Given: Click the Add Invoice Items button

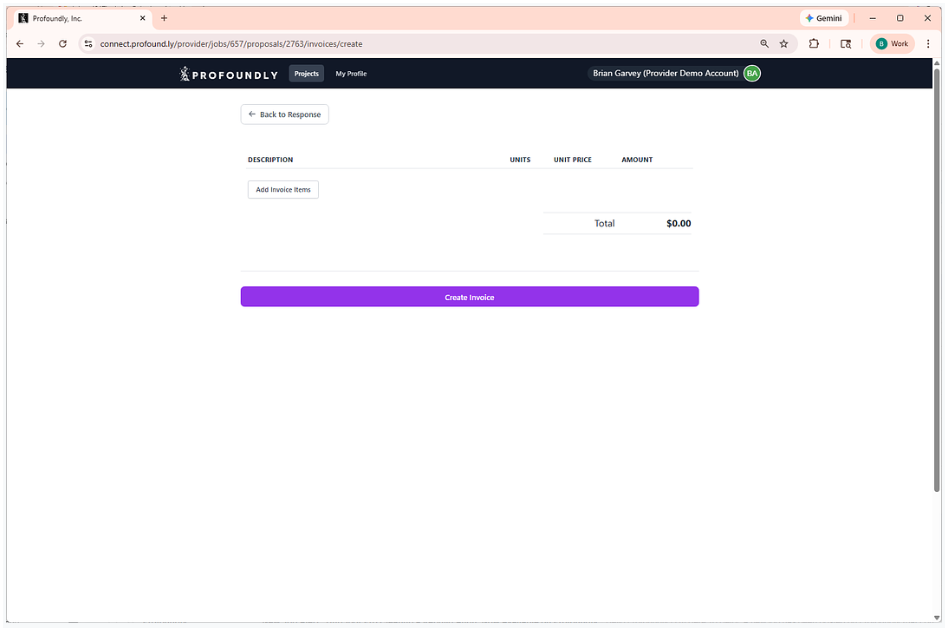Looking at the screenshot, I should [x=283, y=189].
